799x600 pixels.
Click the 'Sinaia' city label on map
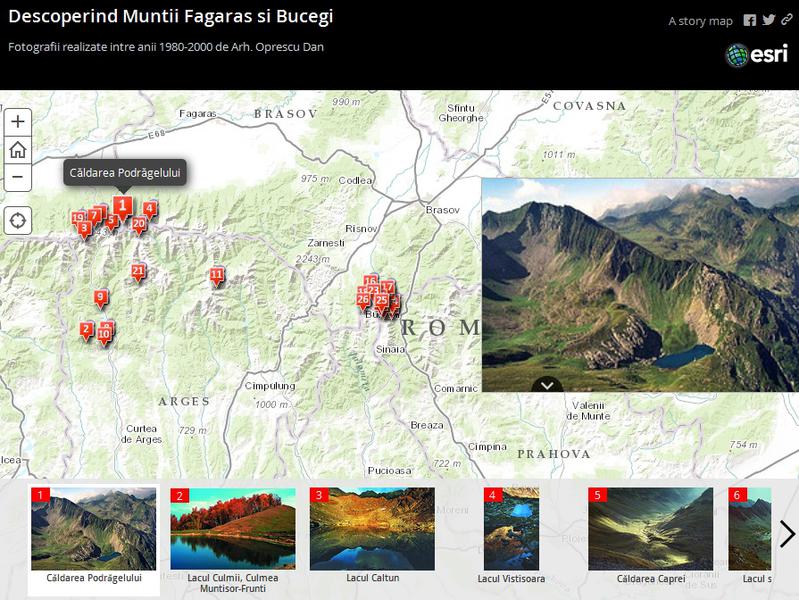pyautogui.click(x=390, y=350)
